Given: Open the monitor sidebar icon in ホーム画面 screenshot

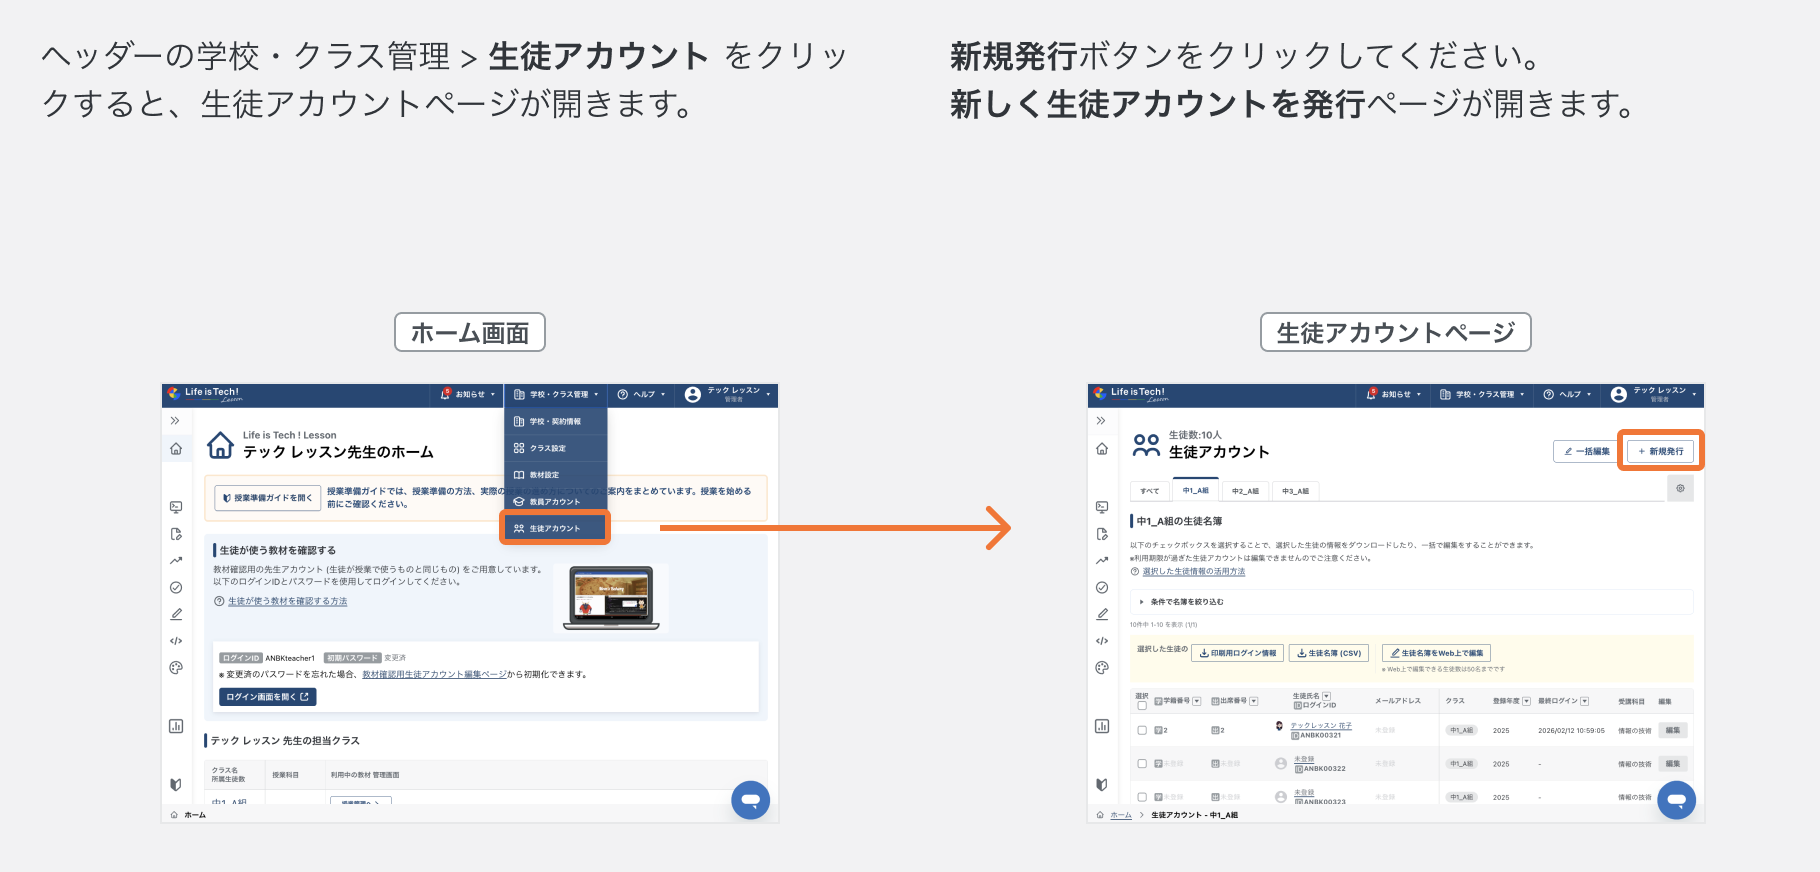Looking at the screenshot, I should 176,507.
